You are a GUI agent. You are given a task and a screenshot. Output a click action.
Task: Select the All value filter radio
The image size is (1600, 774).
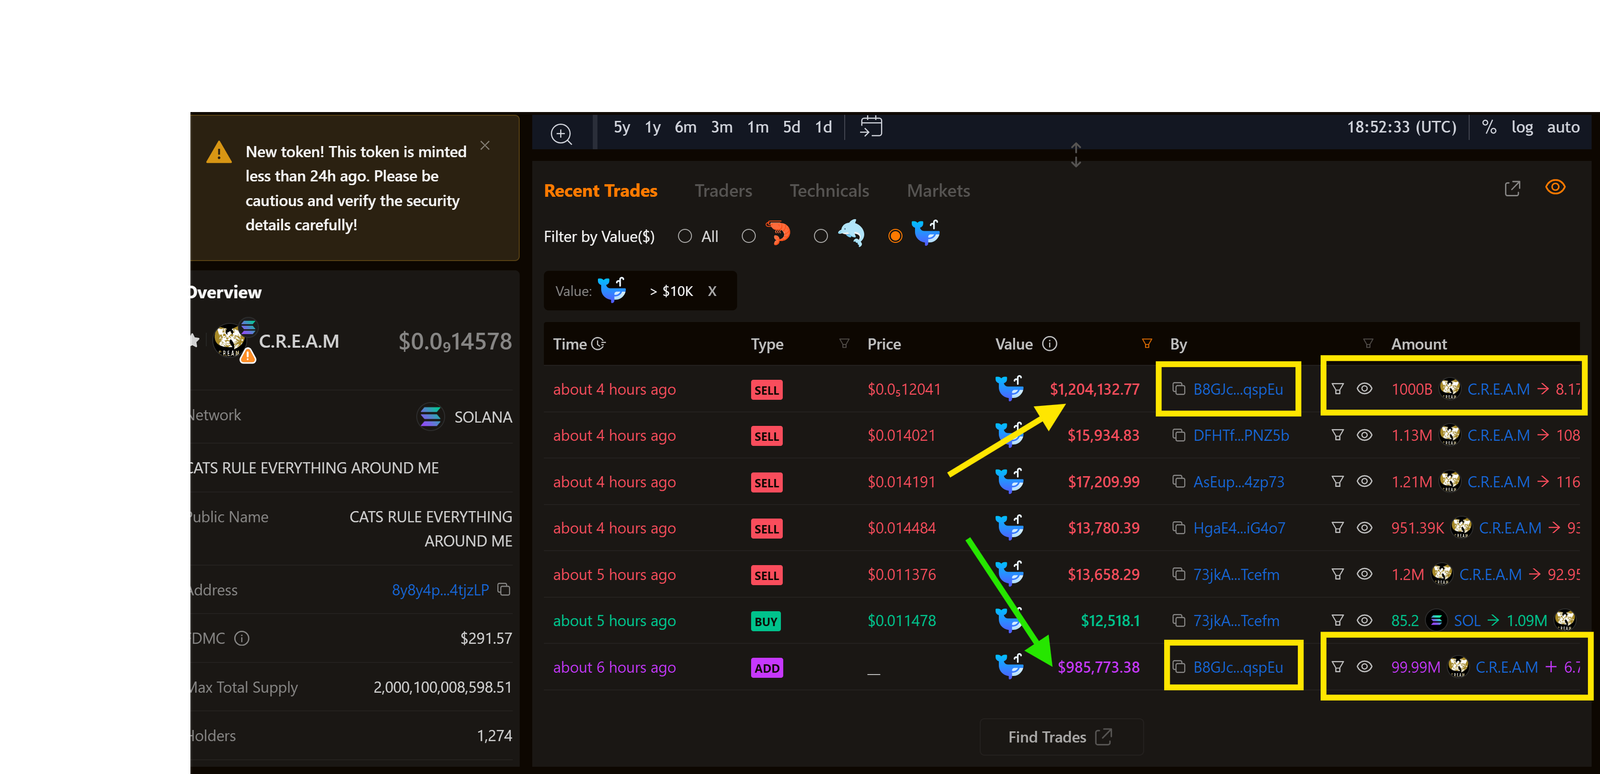(x=685, y=237)
